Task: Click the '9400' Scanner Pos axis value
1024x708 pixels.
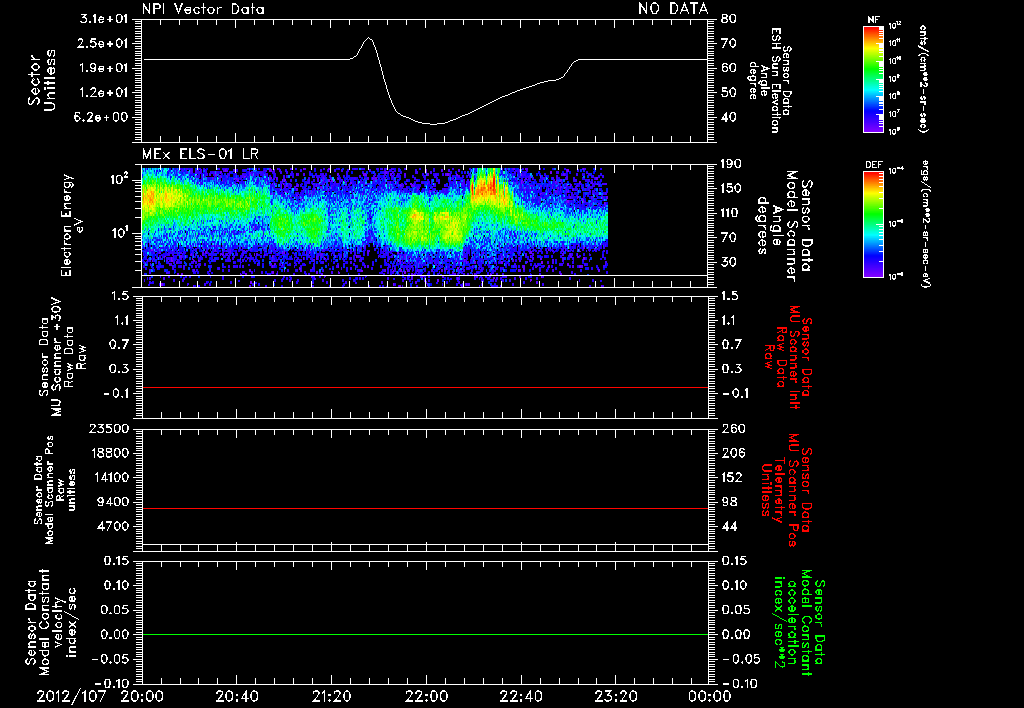Action: [x=113, y=502]
